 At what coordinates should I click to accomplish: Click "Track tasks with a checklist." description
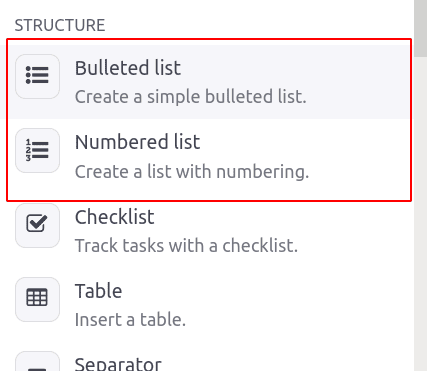pos(186,246)
